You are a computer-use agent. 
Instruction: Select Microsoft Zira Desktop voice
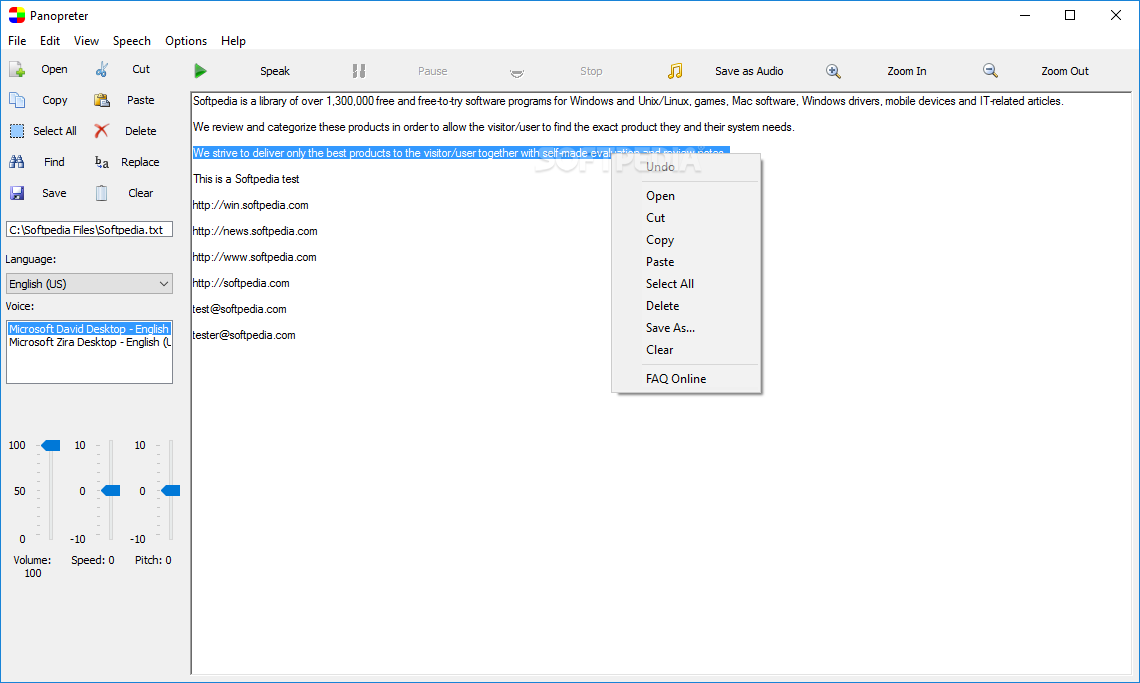coord(89,342)
